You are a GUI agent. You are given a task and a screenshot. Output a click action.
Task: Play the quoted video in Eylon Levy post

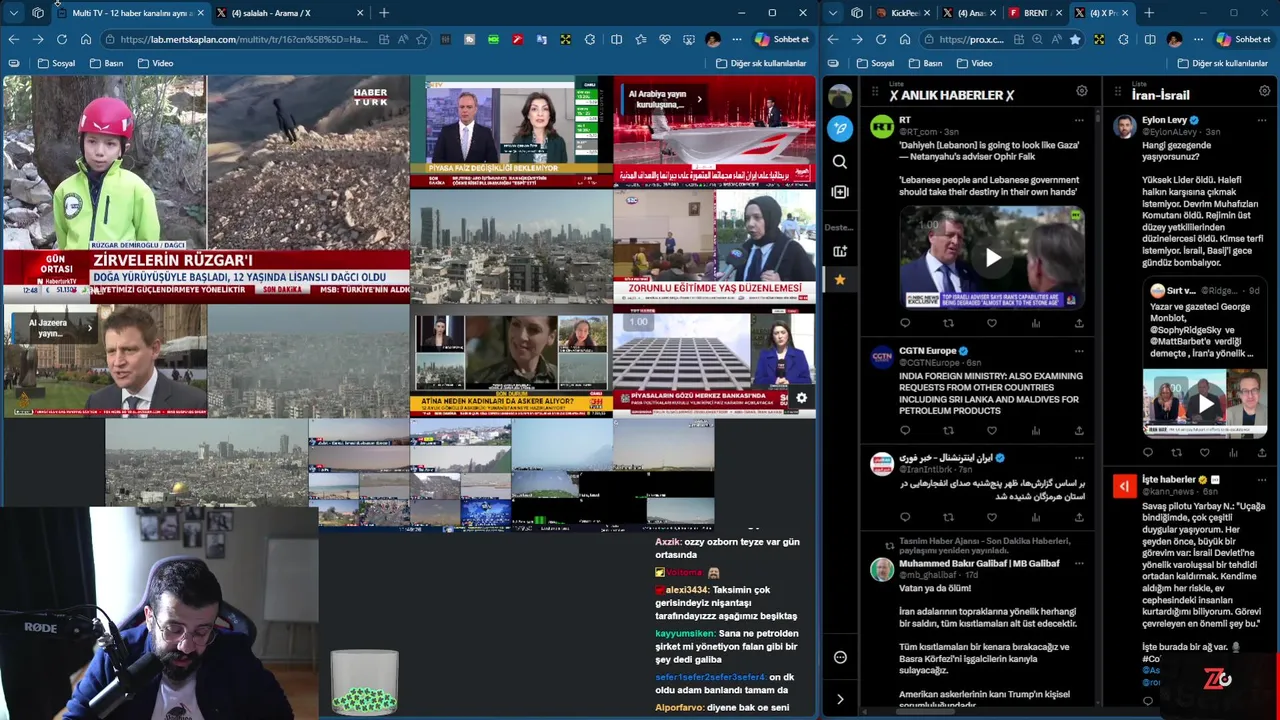(1205, 404)
